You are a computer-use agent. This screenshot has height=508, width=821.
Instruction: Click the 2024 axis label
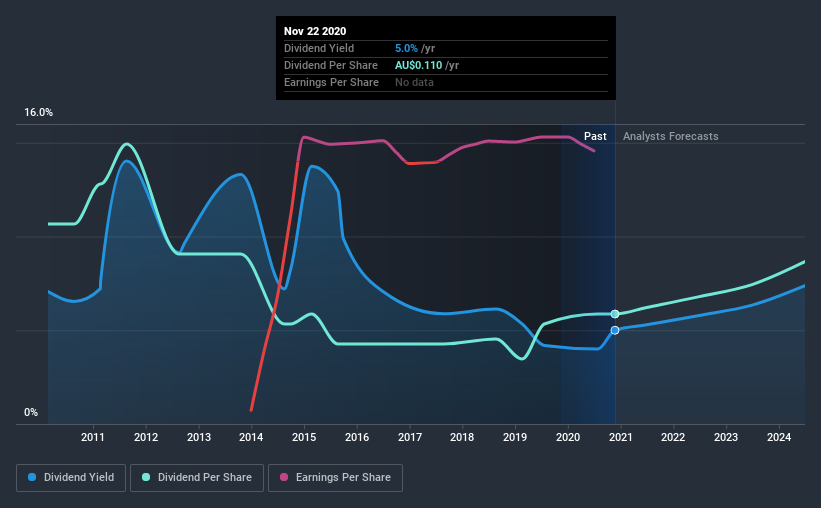coord(779,437)
